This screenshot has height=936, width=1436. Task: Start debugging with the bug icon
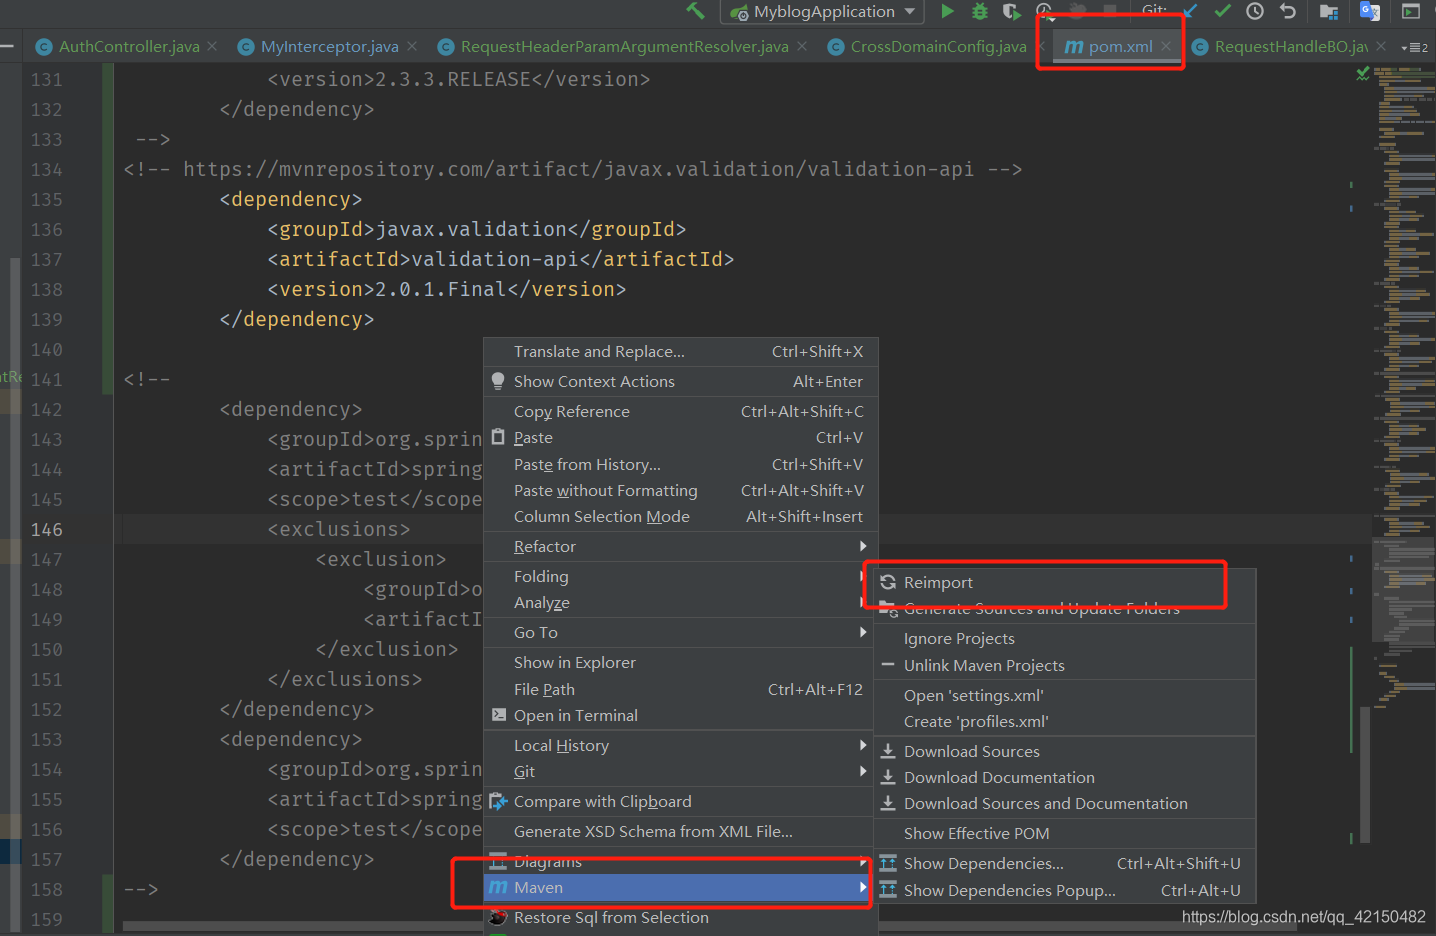980,11
